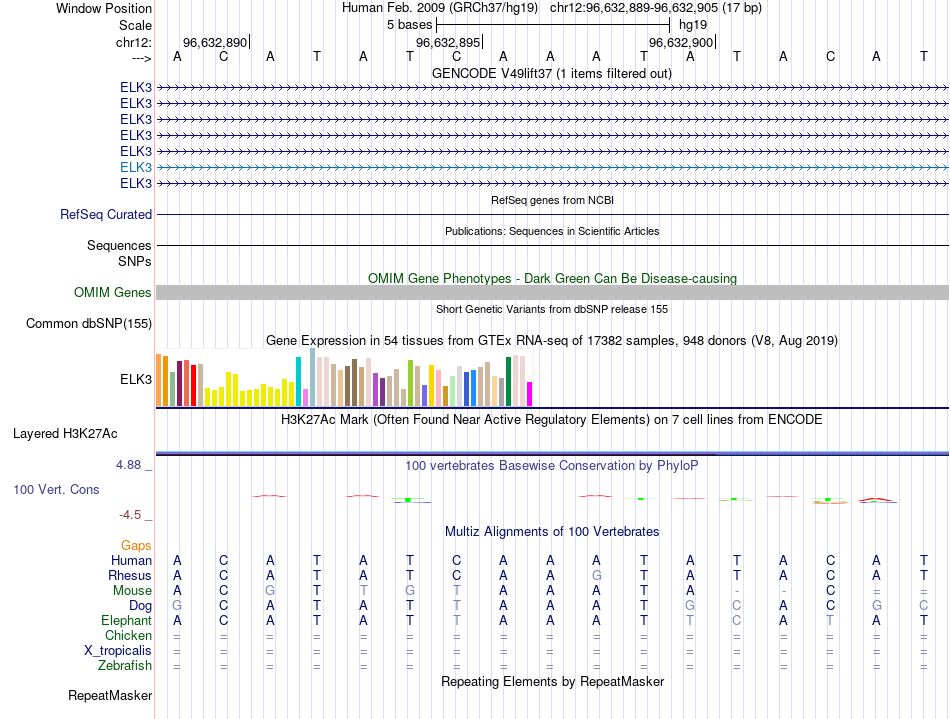Click Gene Expression in 54 tissues title
Viewport: 950px width, 719px height.
552,340
